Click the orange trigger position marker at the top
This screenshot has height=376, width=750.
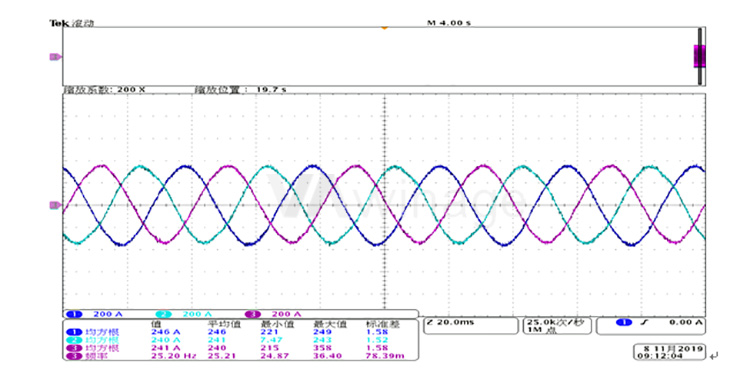(384, 28)
